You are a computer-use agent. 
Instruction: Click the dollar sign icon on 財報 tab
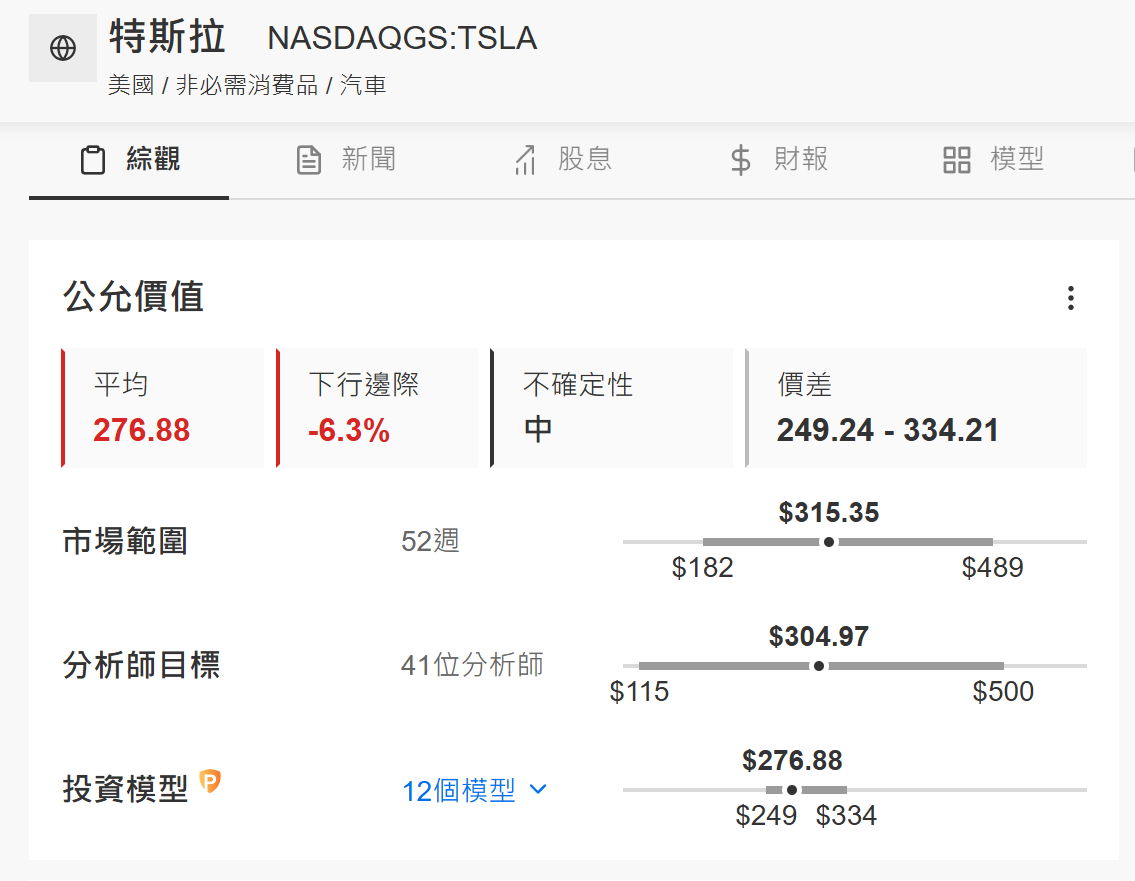pyautogui.click(x=741, y=160)
